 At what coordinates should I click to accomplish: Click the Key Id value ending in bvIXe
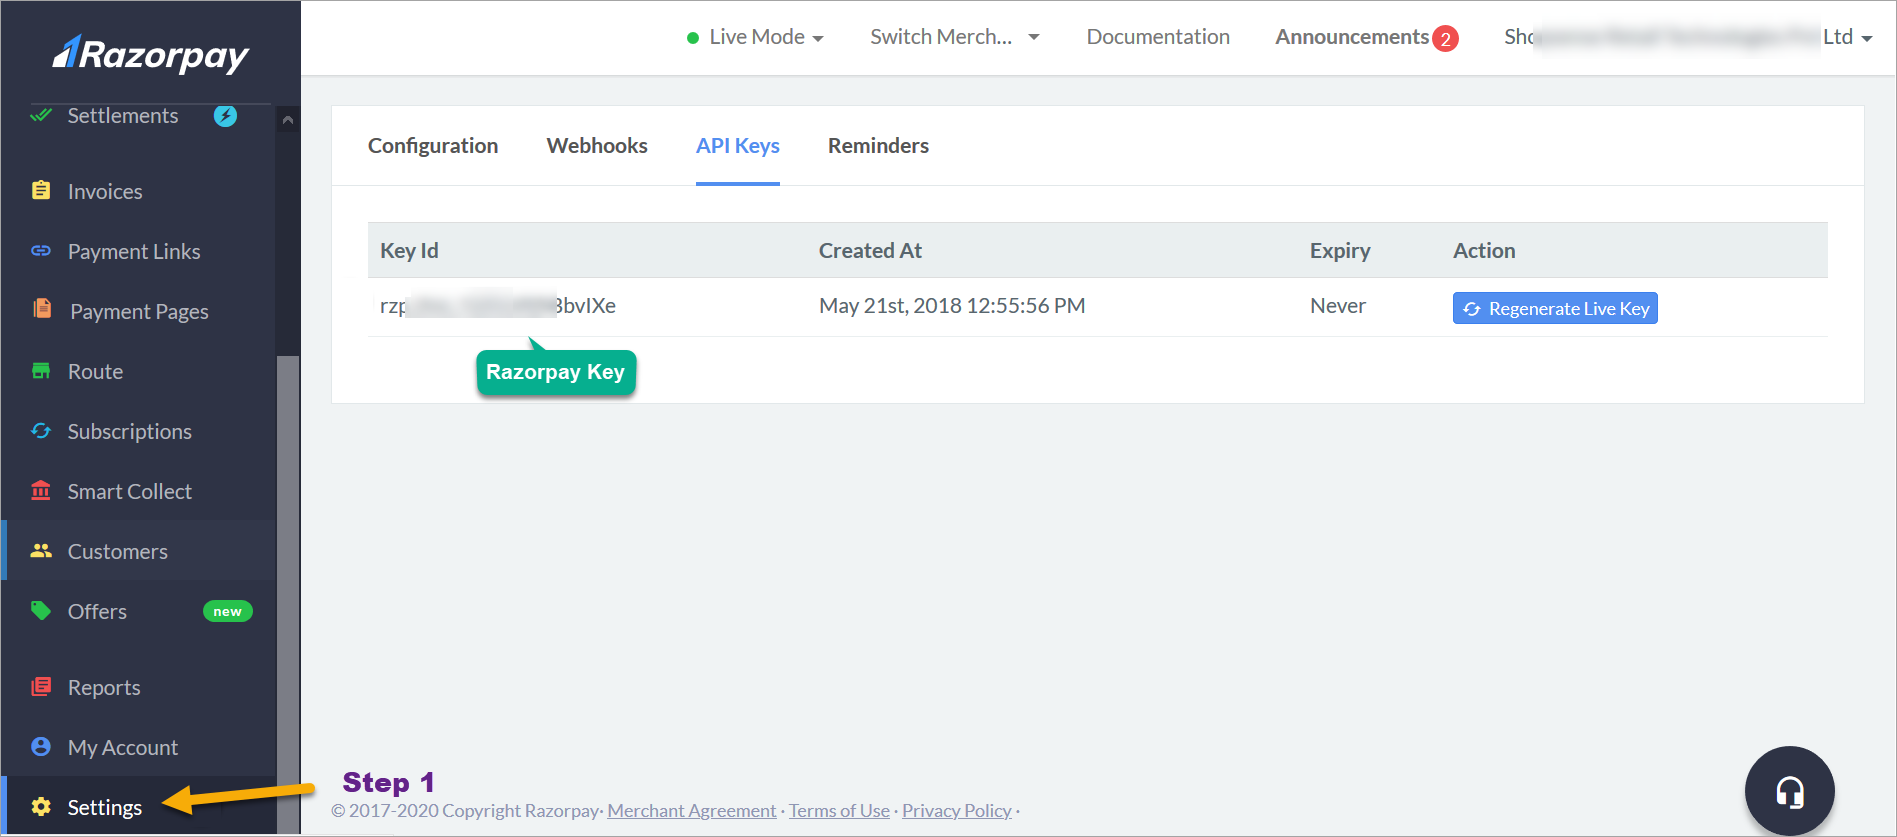pos(498,306)
